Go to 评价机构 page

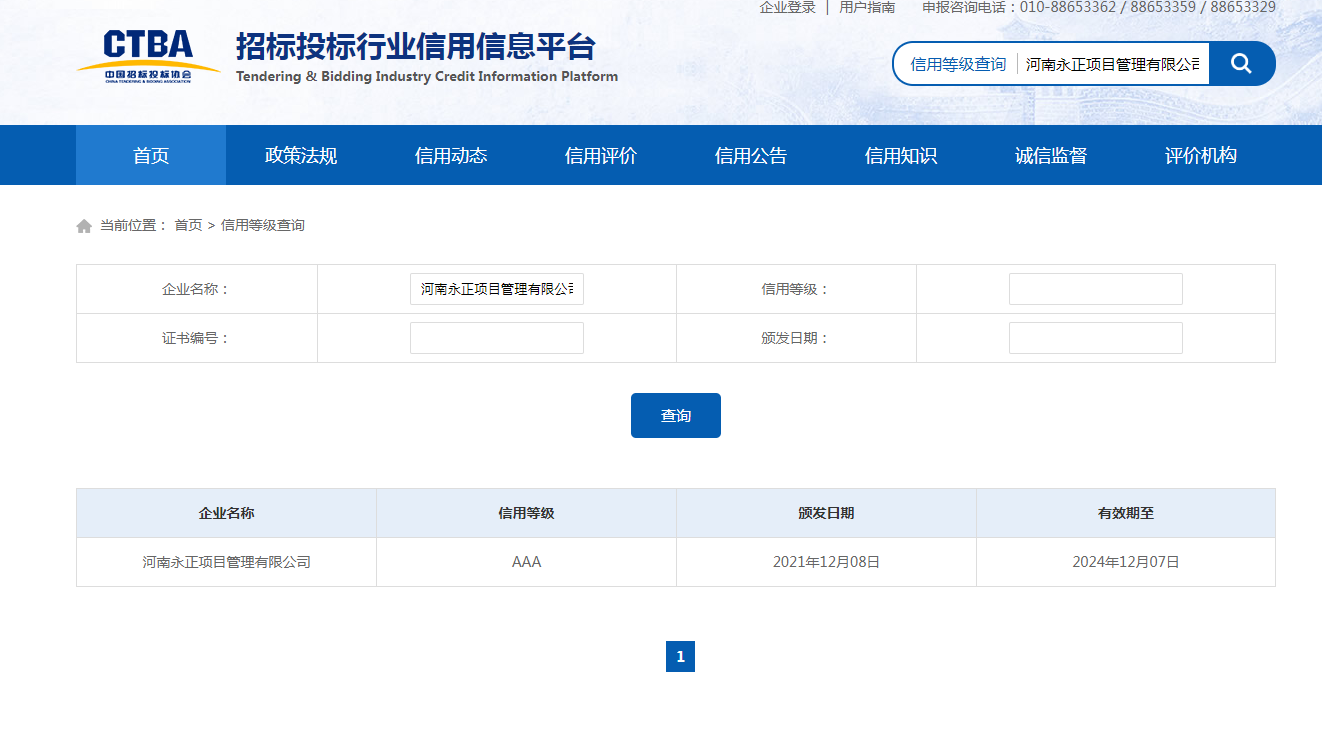point(1201,155)
